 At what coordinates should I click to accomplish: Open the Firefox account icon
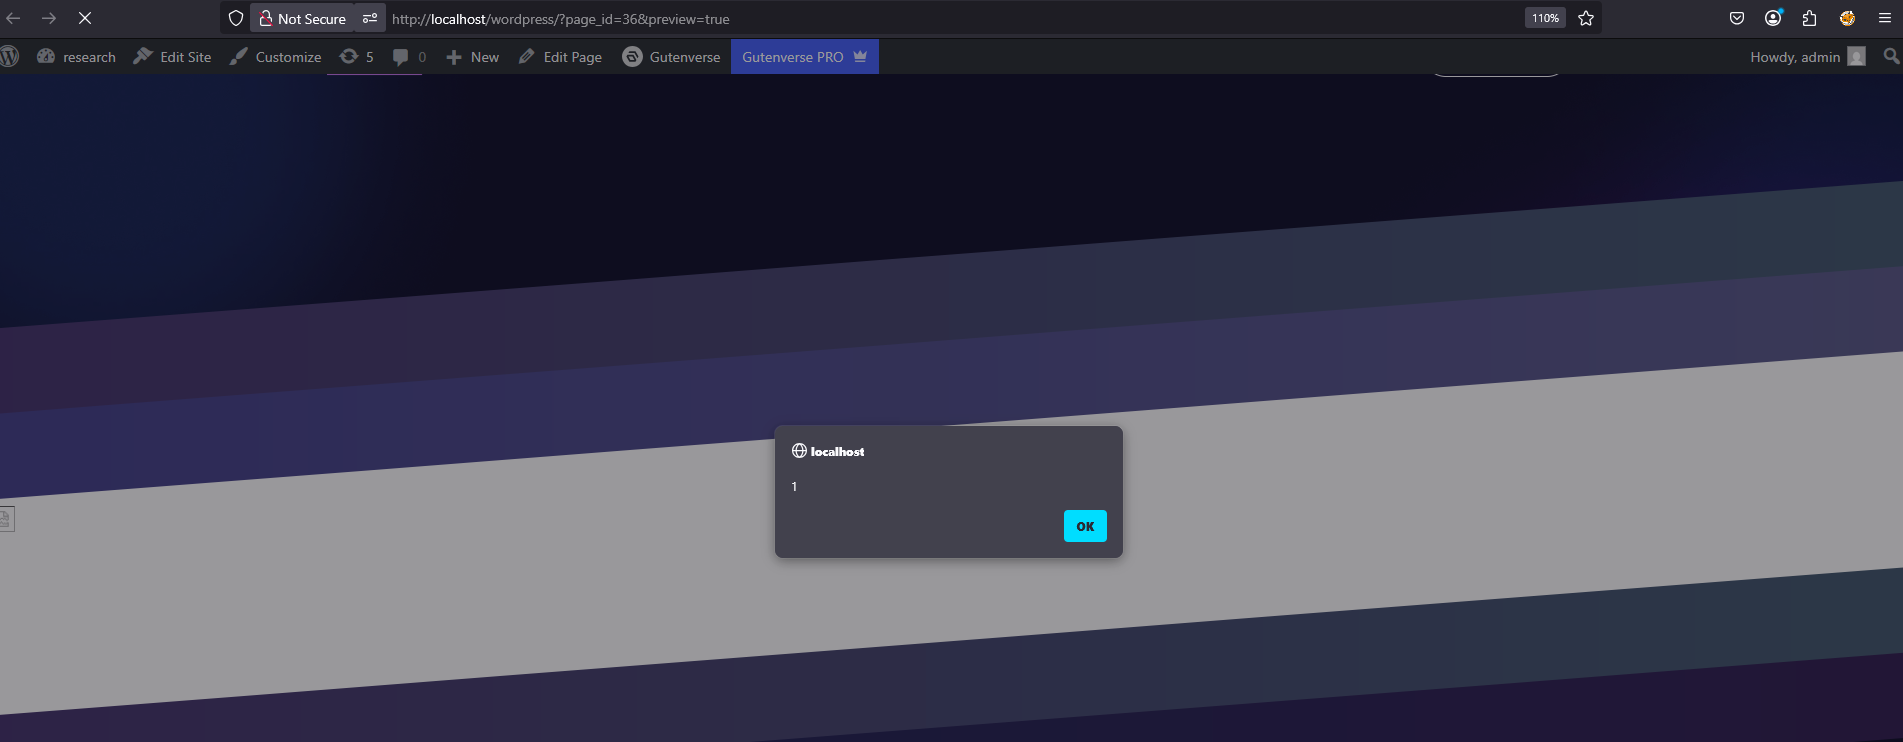(1773, 18)
